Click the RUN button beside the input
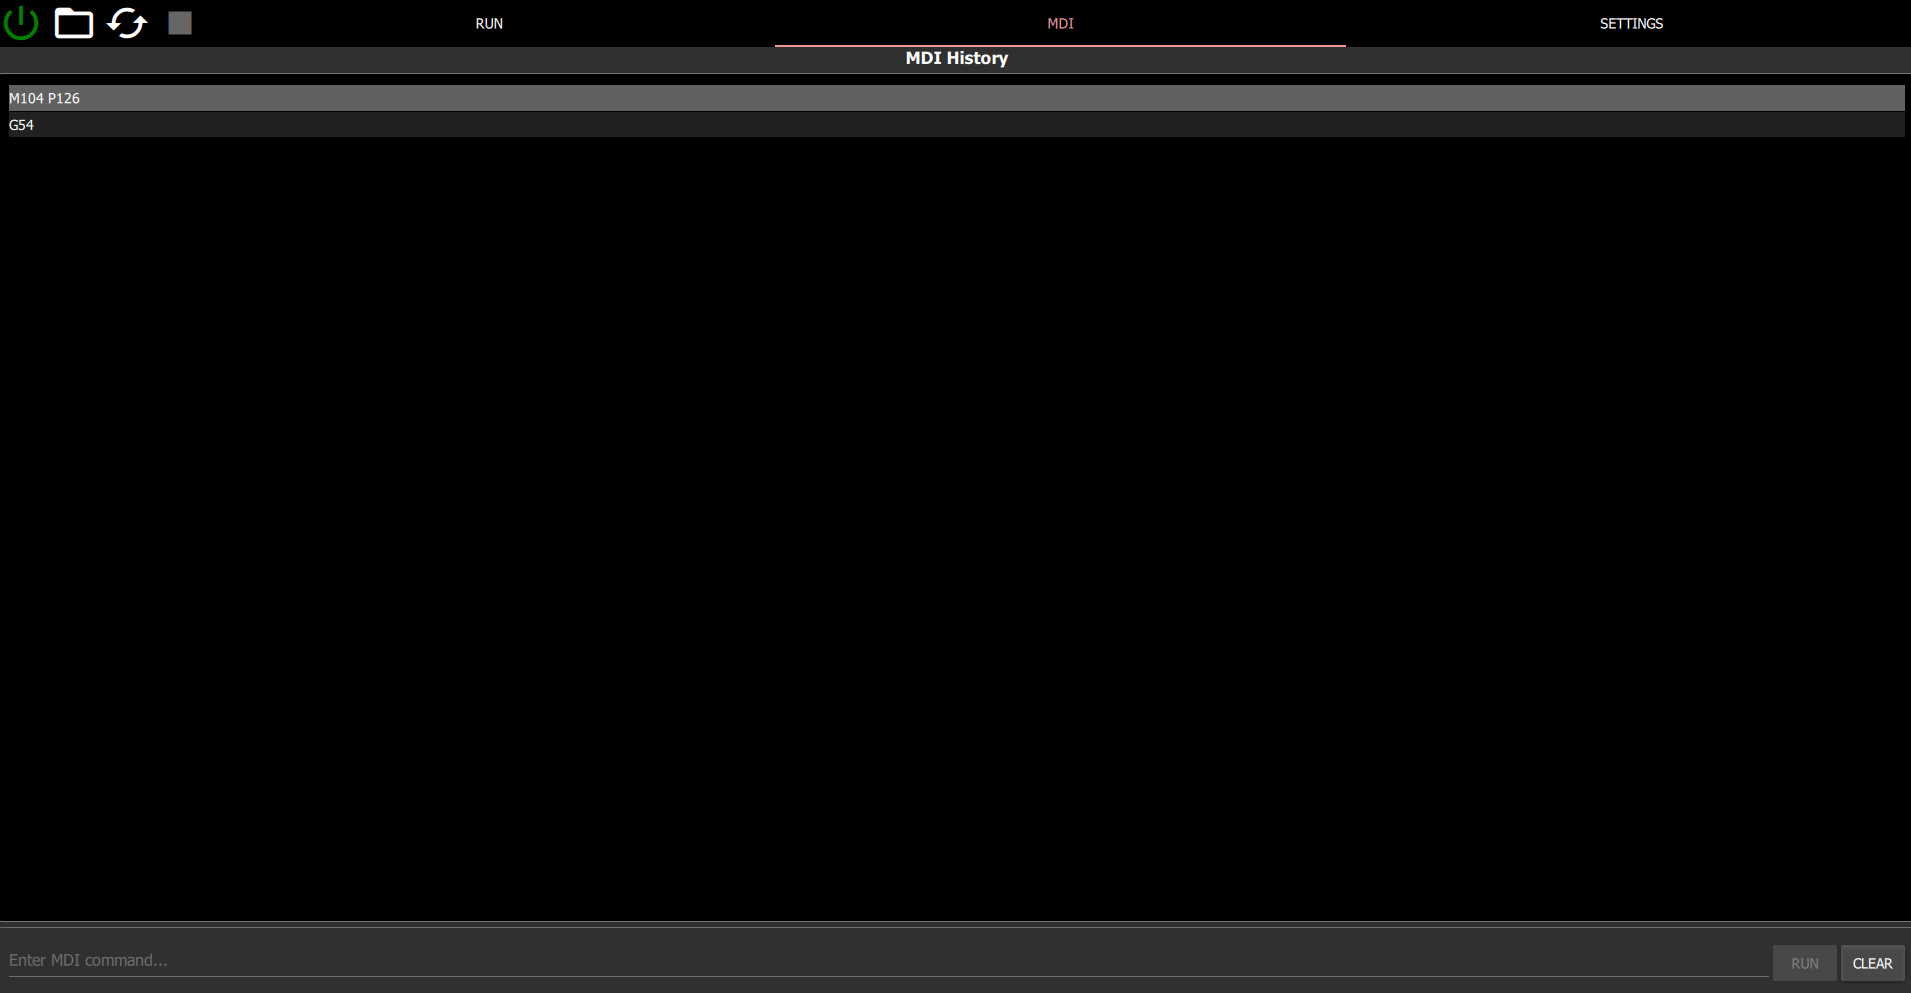 click(x=1805, y=963)
